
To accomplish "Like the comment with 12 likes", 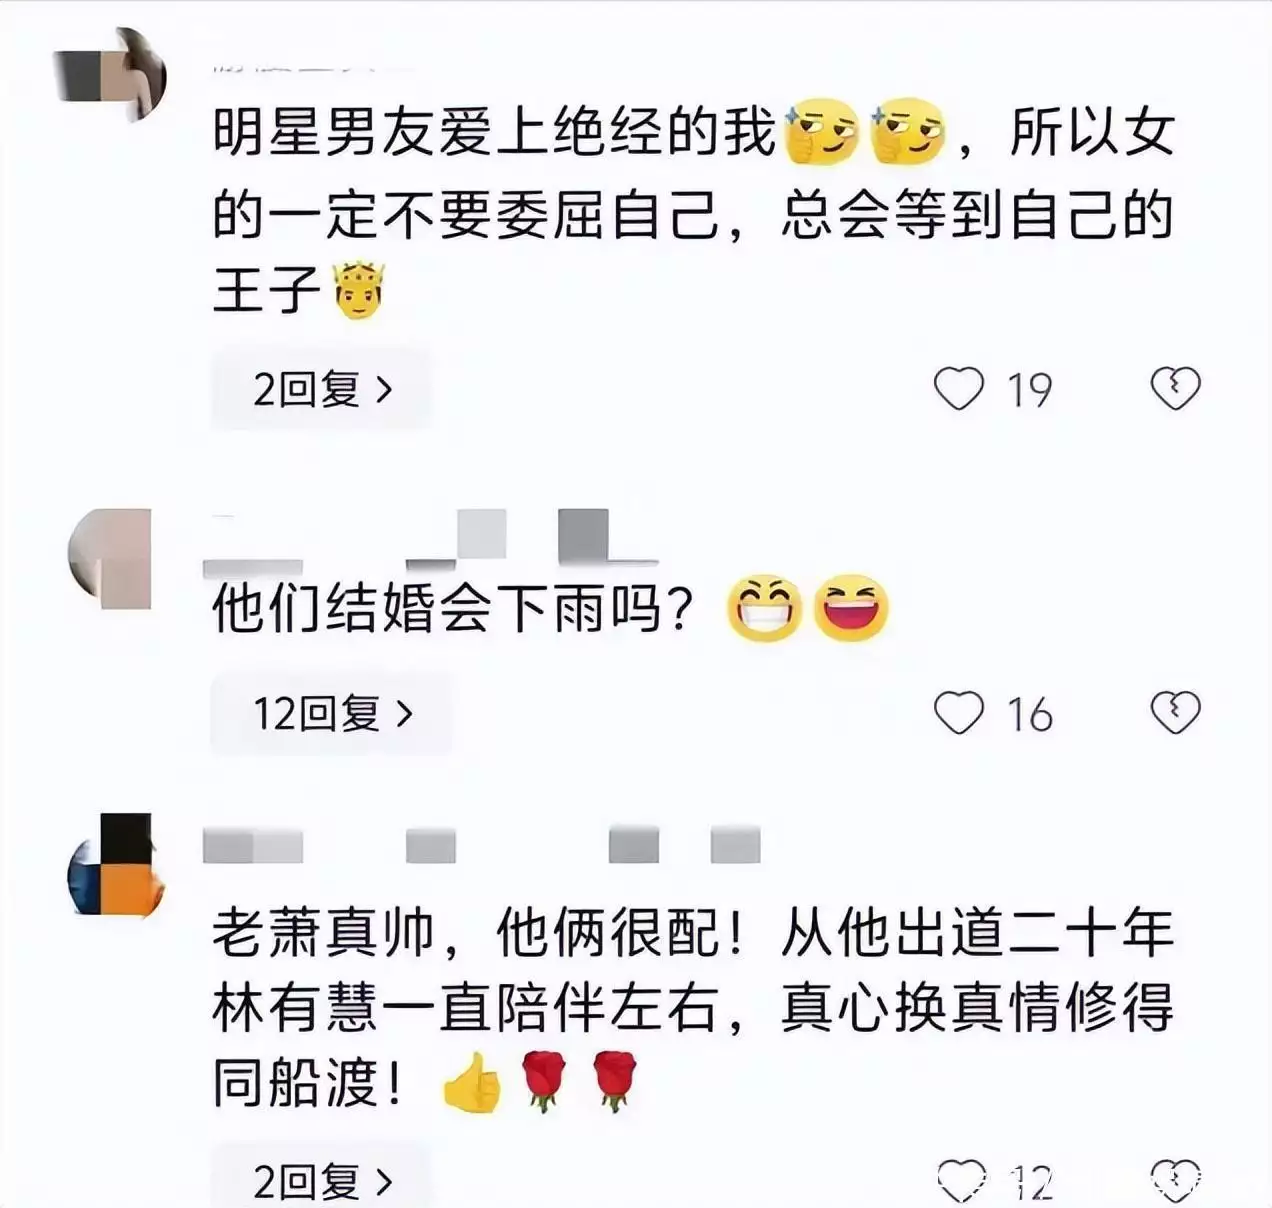I will coord(962,1180).
